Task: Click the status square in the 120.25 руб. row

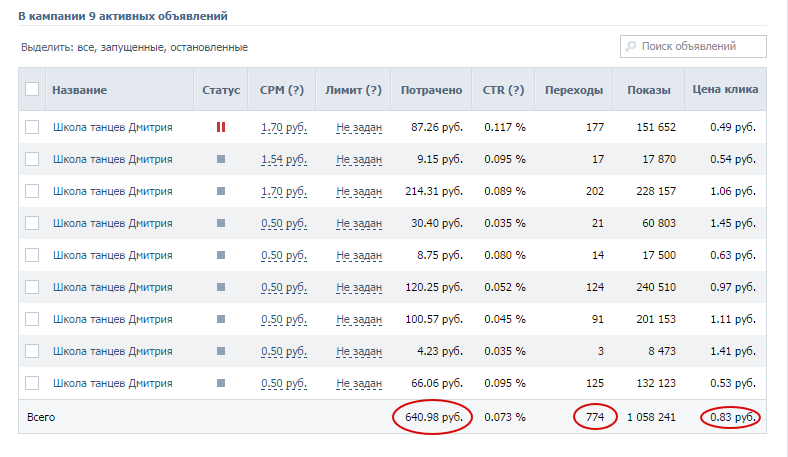Action: click(221, 287)
